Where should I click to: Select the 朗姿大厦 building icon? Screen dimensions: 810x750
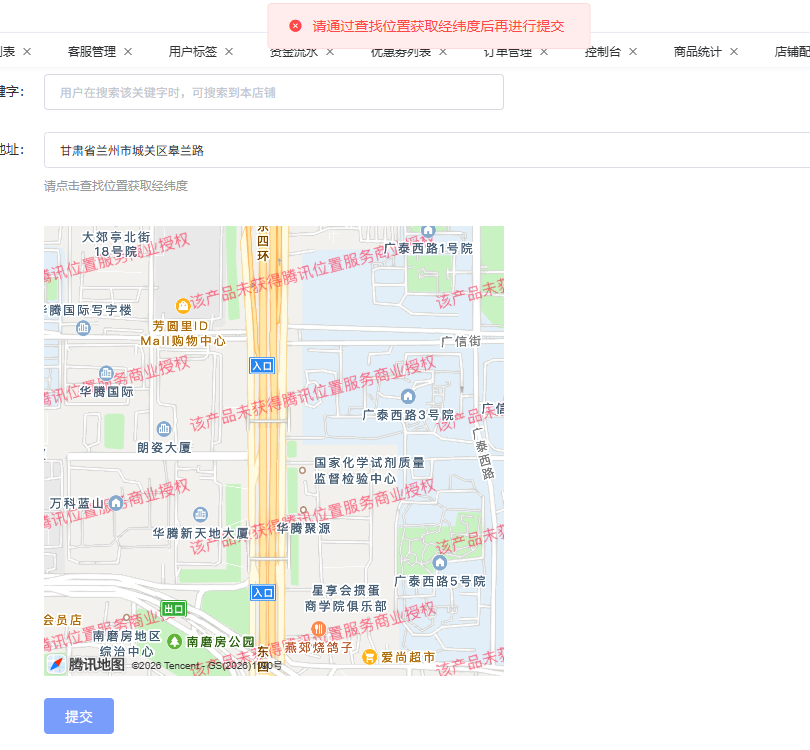164,428
